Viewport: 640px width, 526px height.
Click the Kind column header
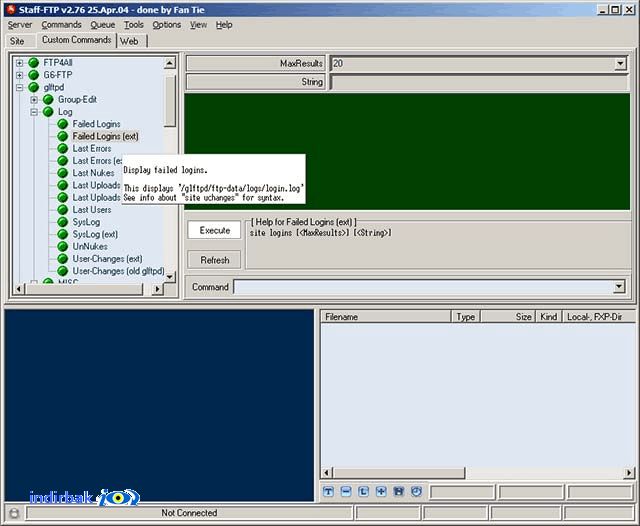(549, 317)
